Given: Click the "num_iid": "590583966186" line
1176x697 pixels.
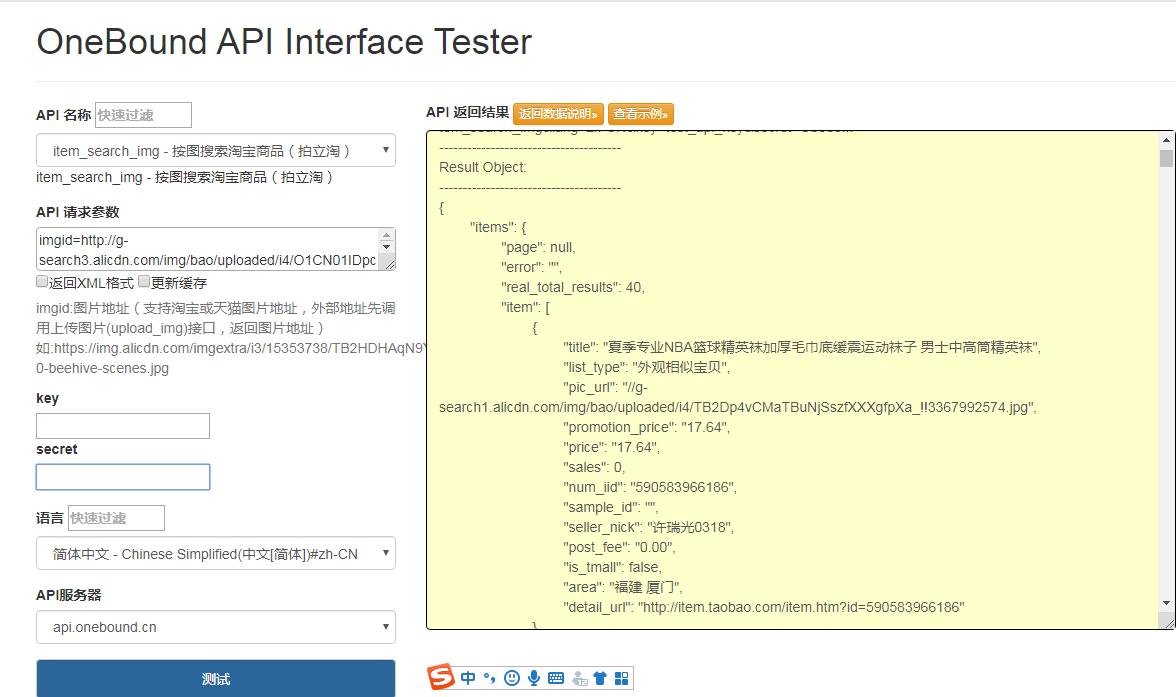Looking at the screenshot, I should coord(650,487).
